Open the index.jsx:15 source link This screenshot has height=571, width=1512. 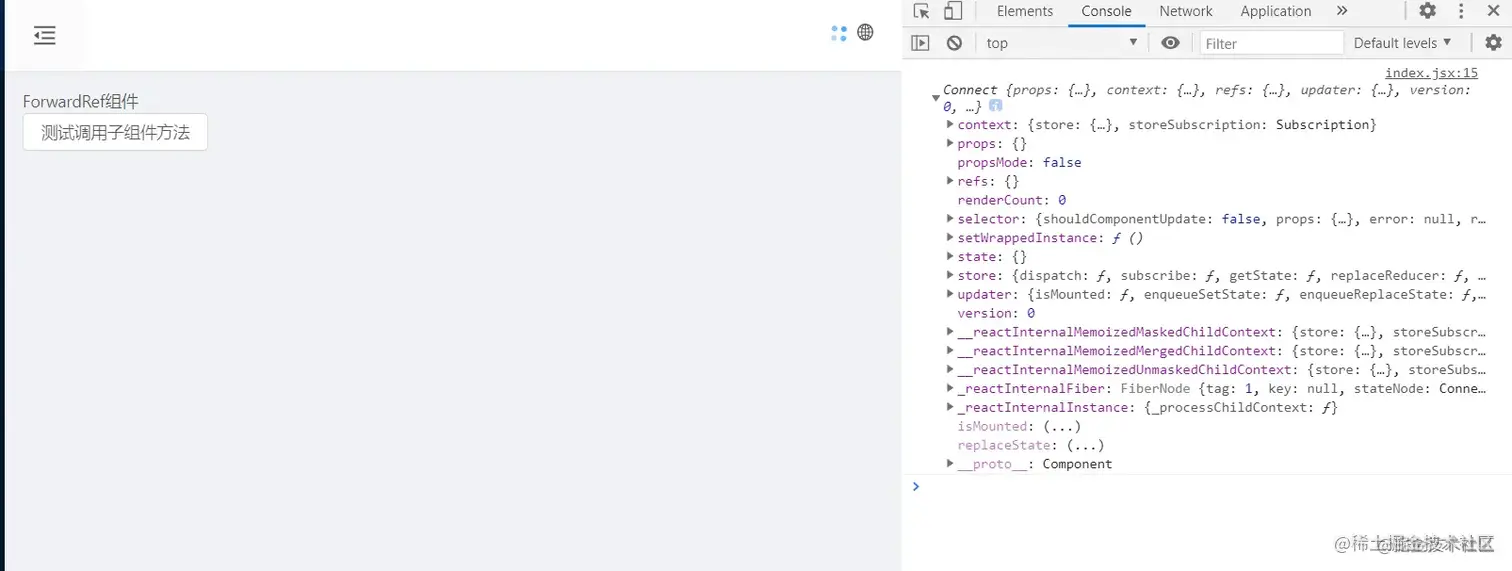click(1431, 73)
